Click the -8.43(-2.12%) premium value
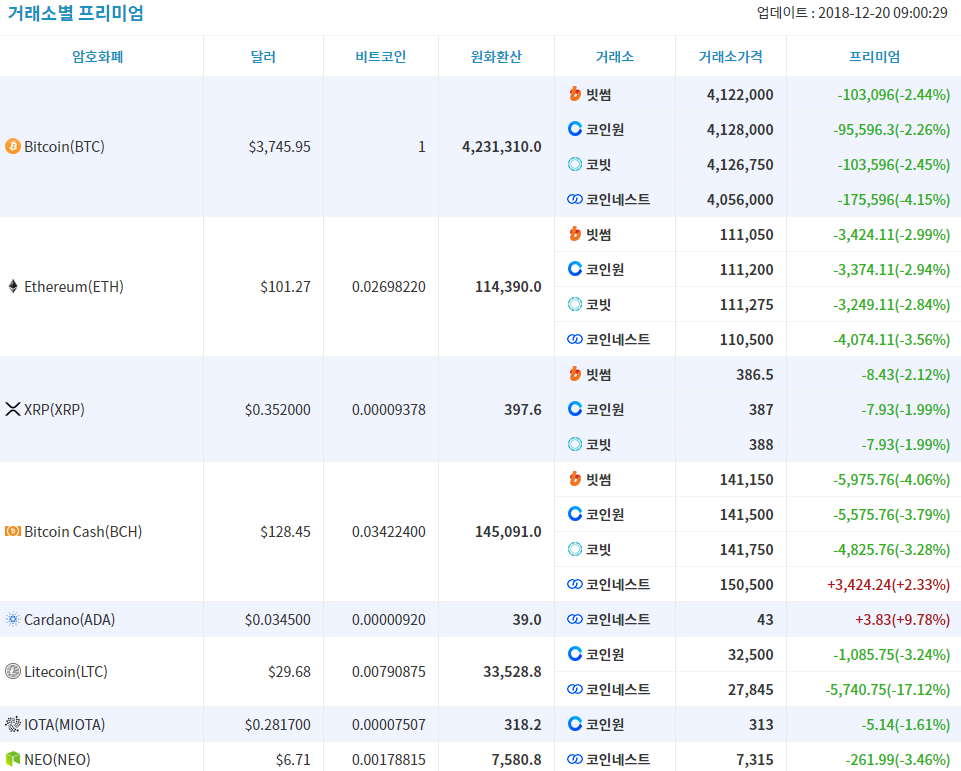Viewport: 961px width, 771px height. point(906,374)
